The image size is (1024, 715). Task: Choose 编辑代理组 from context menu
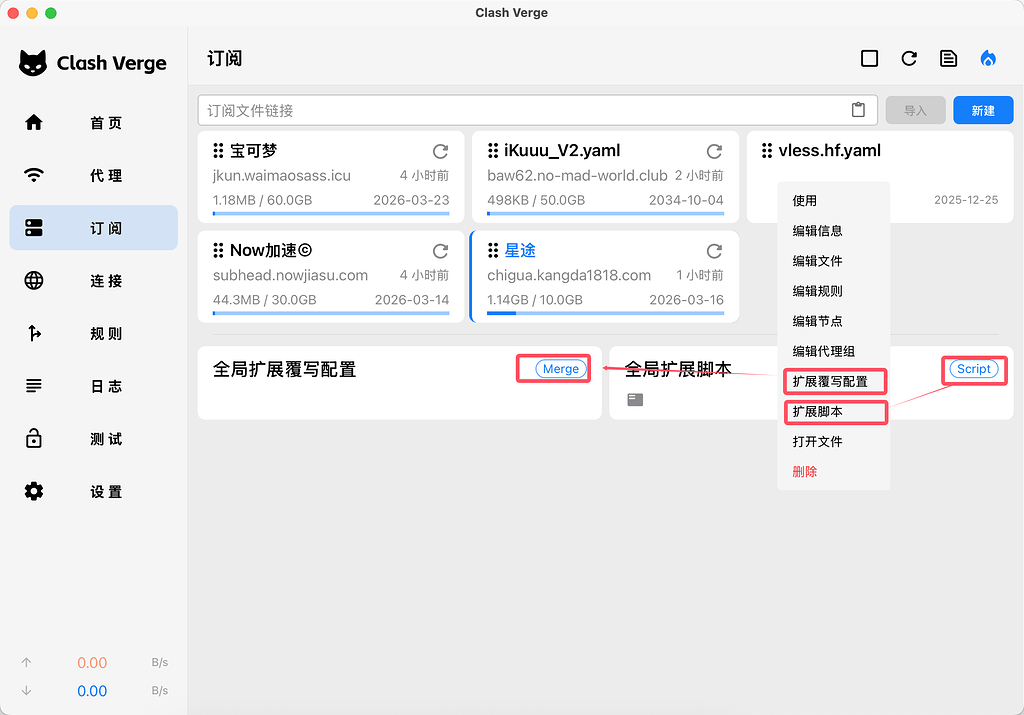pyautogui.click(x=834, y=351)
